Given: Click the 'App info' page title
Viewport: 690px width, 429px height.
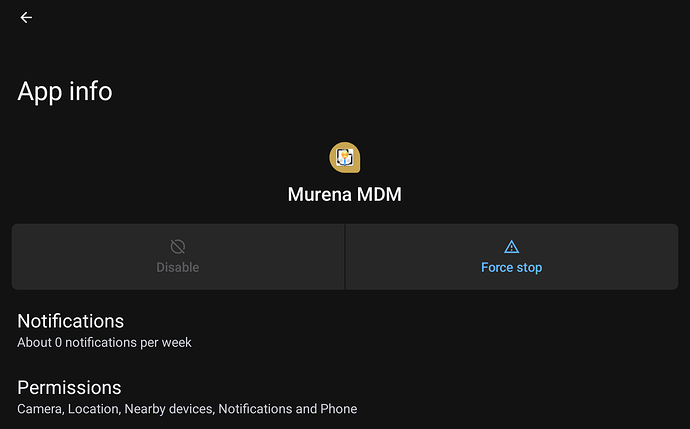Looking at the screenshot, I should [x=65, y=91].
